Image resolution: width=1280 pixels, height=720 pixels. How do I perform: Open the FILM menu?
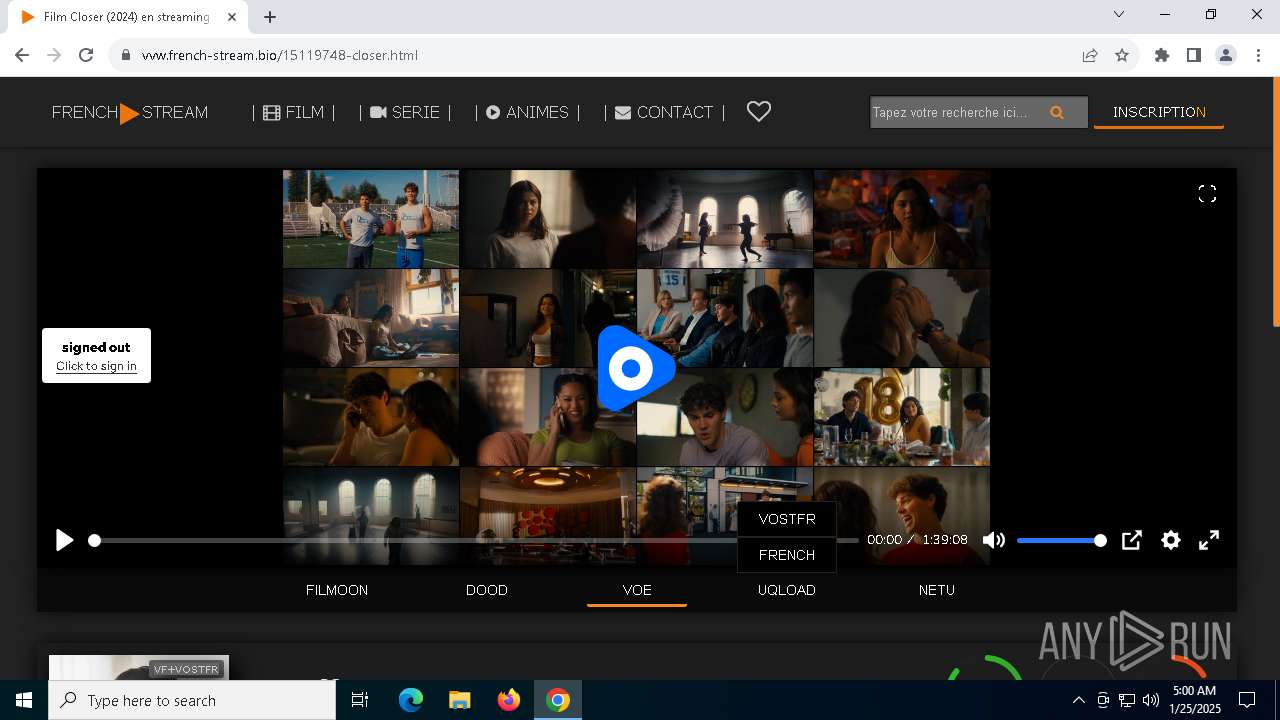click(293, 113)
